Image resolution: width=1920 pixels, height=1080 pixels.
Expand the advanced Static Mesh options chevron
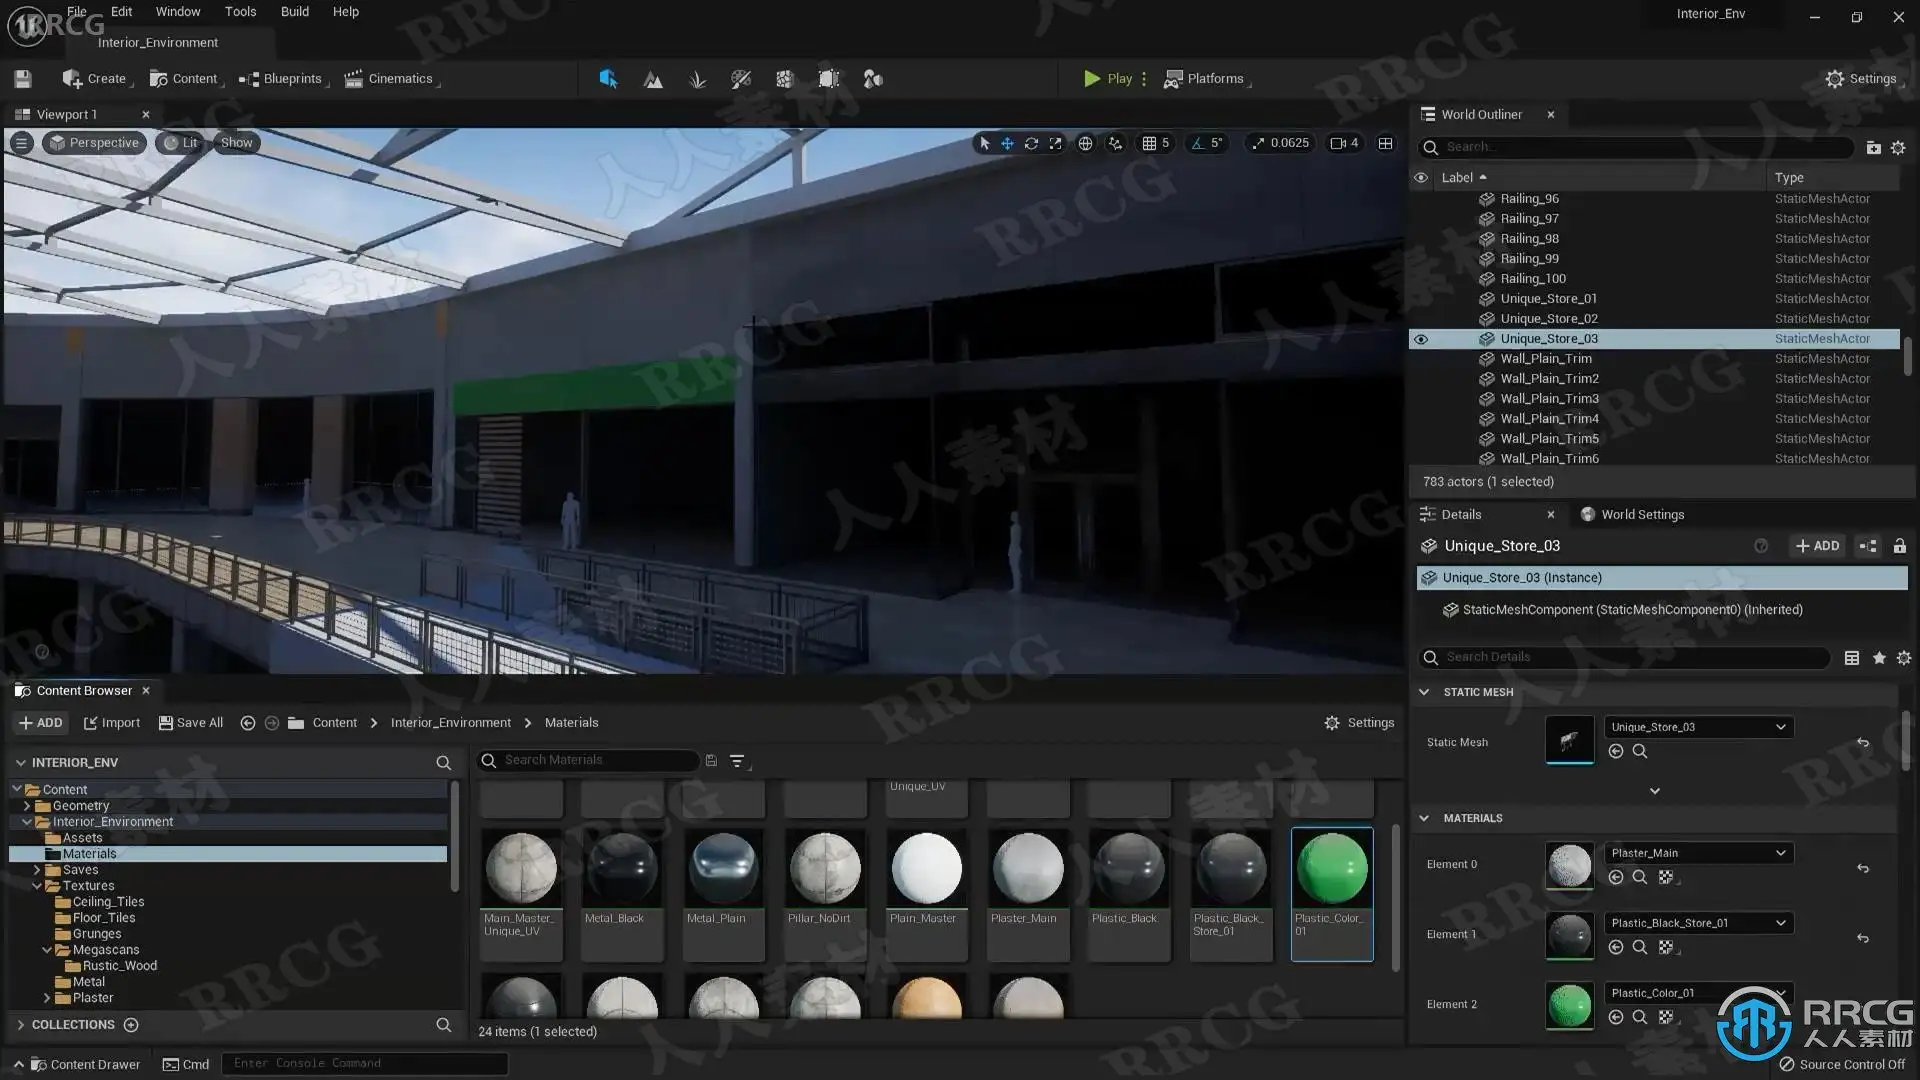tap(1655, 791)
